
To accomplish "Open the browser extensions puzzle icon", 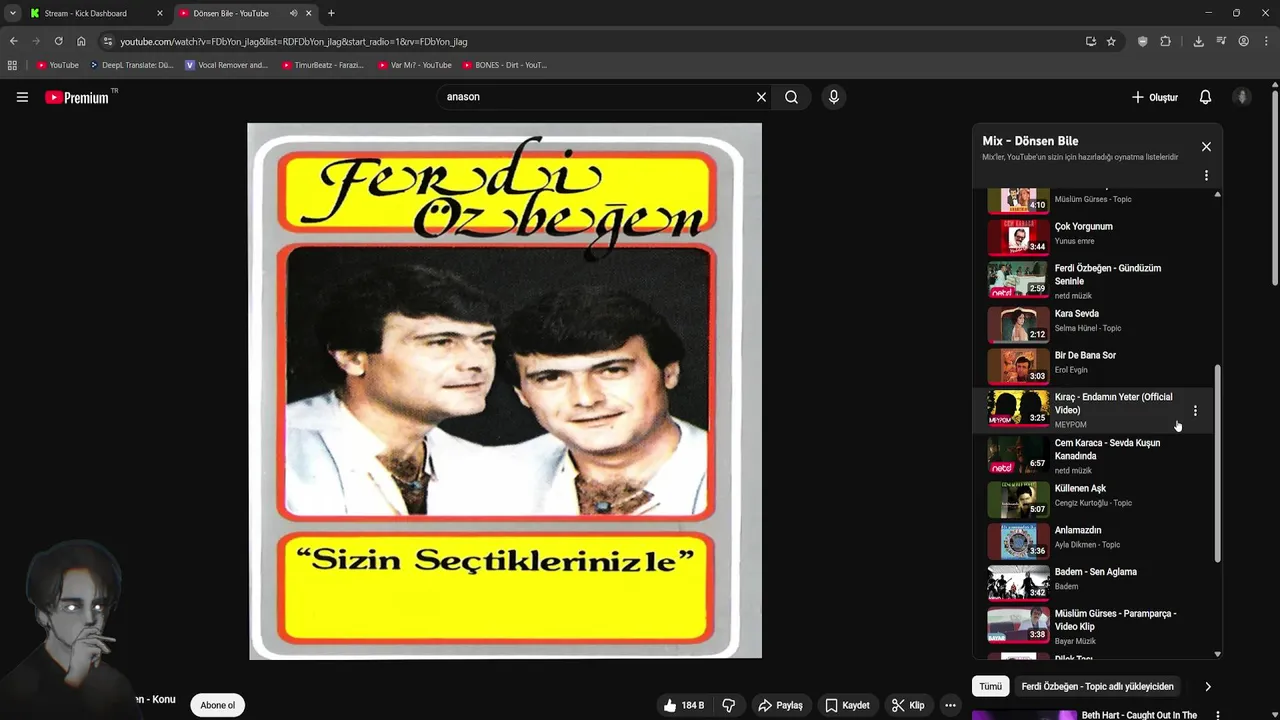I will point(1165,41).
